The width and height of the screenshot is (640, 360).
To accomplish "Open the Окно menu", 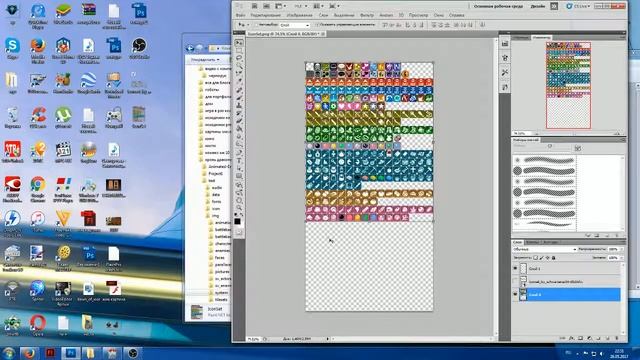I will 439,15.
